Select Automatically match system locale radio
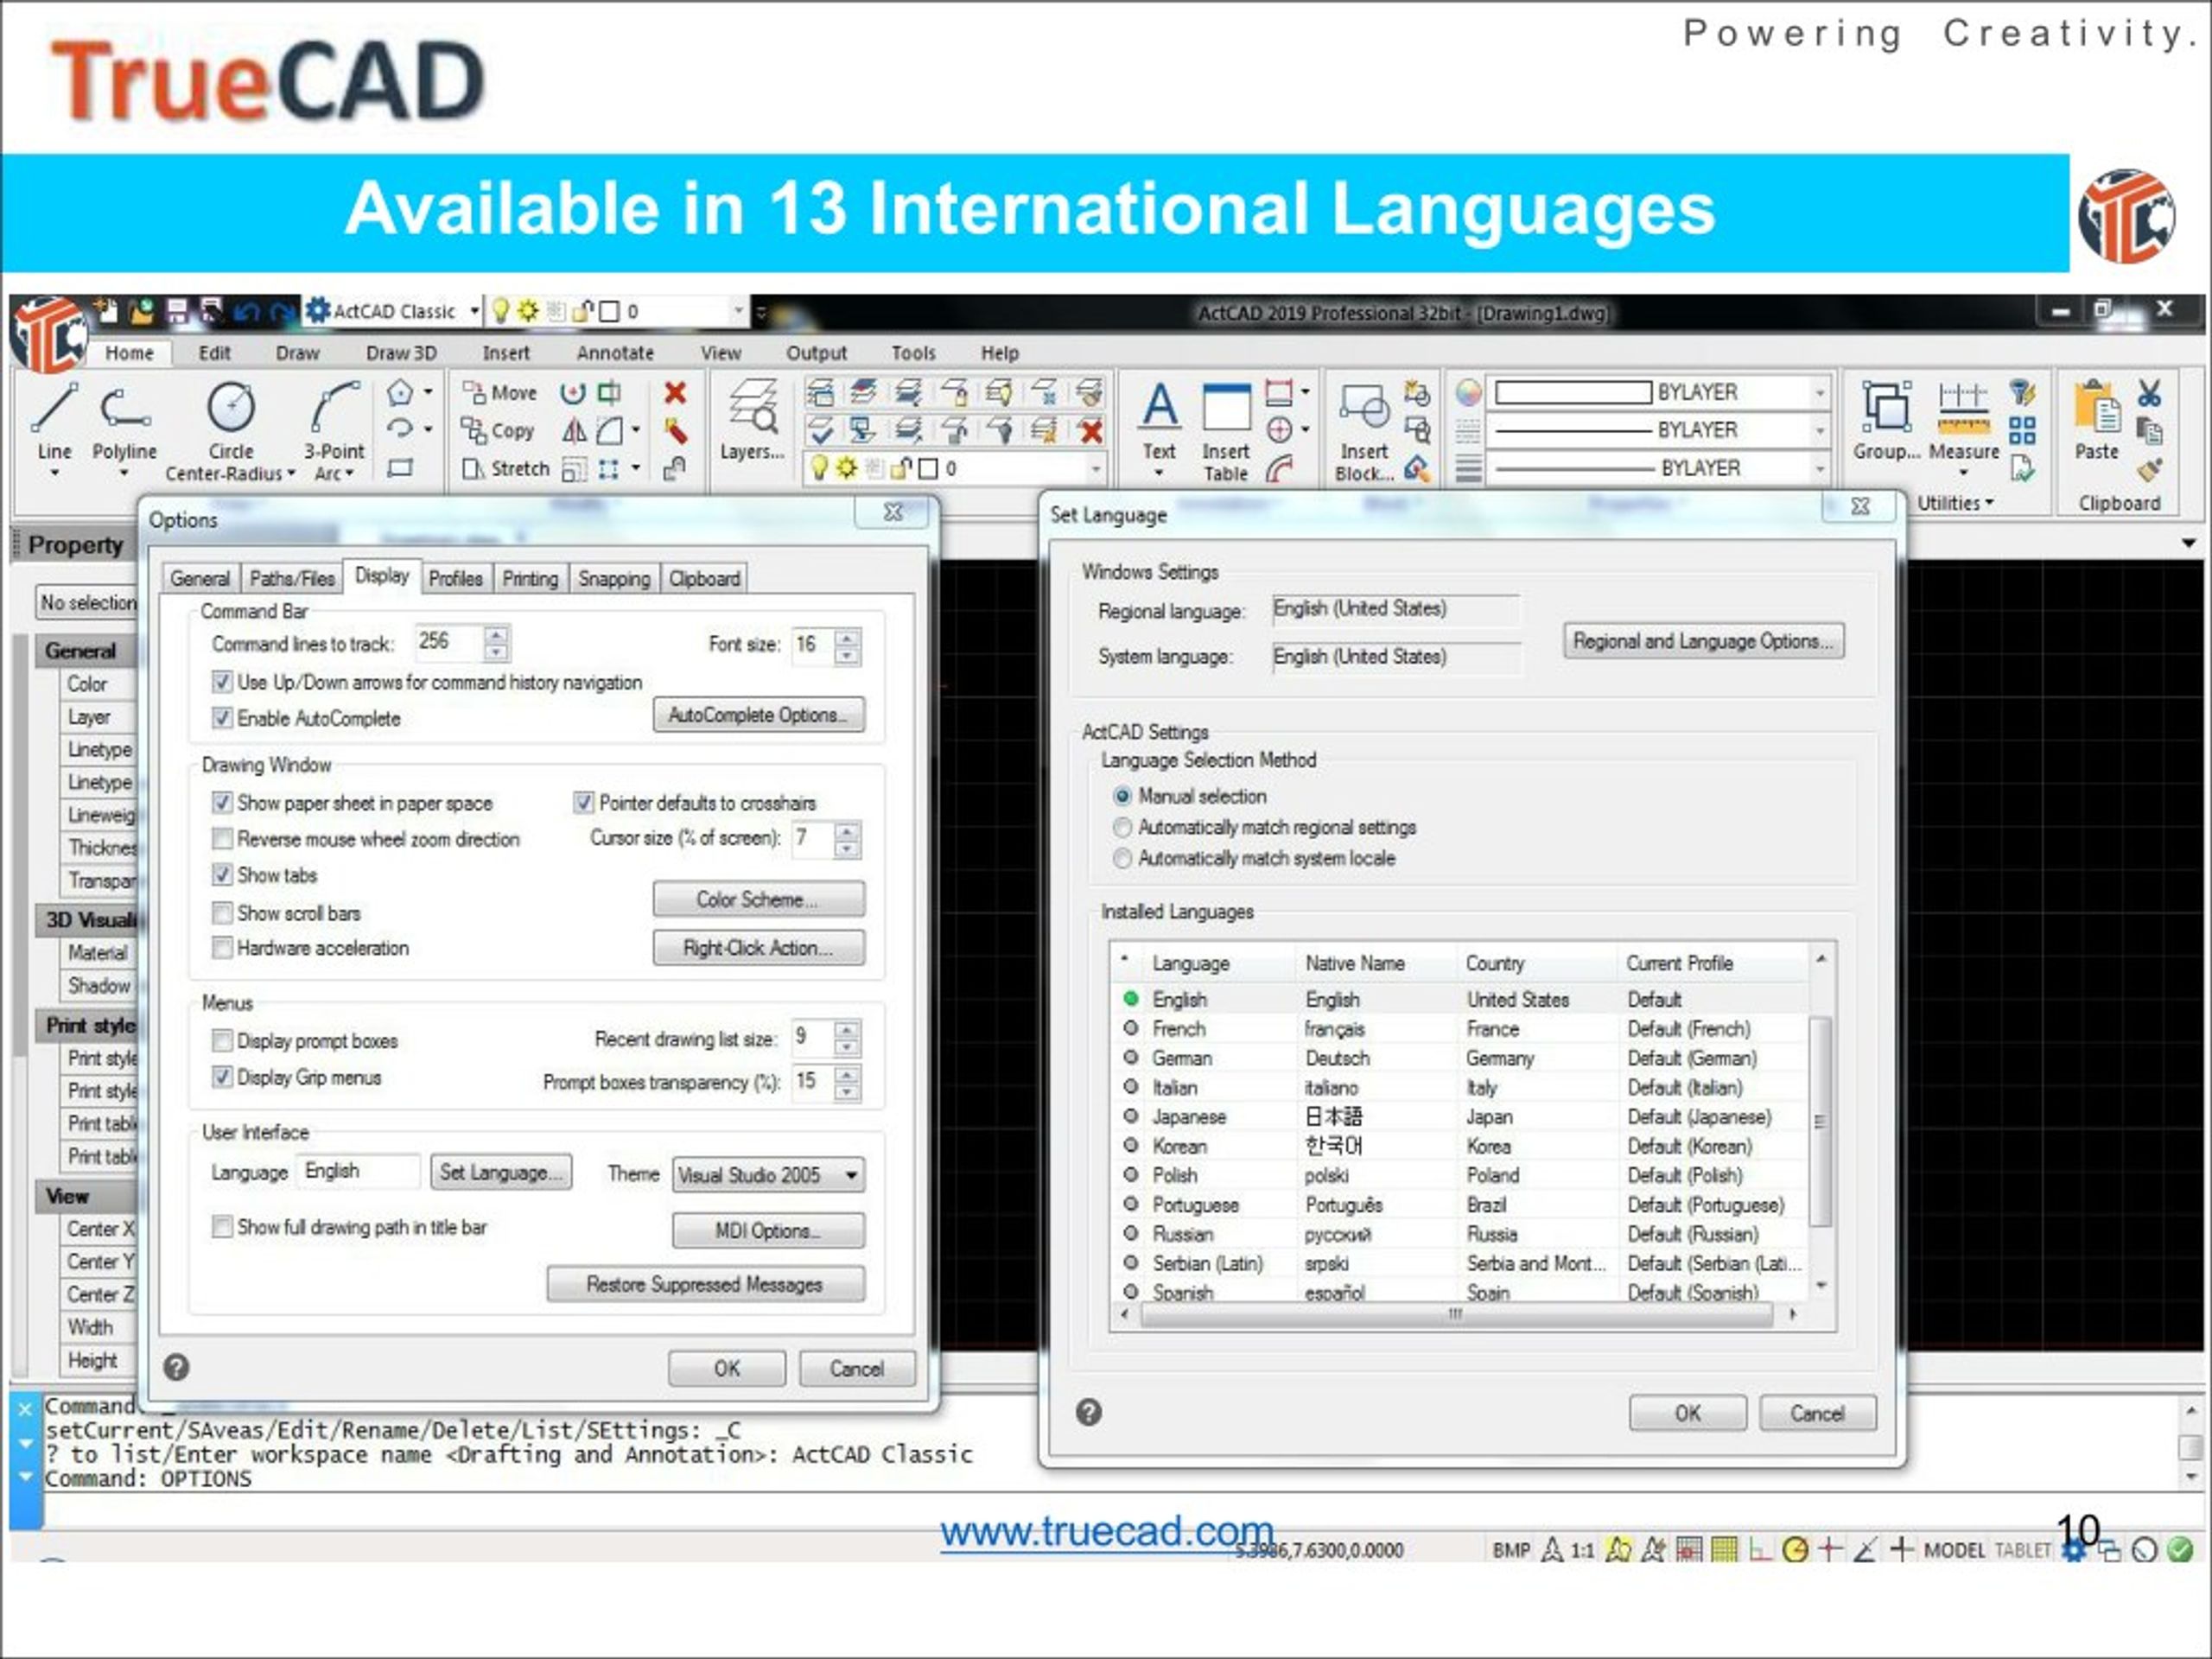 click(x=1123, y=859)
